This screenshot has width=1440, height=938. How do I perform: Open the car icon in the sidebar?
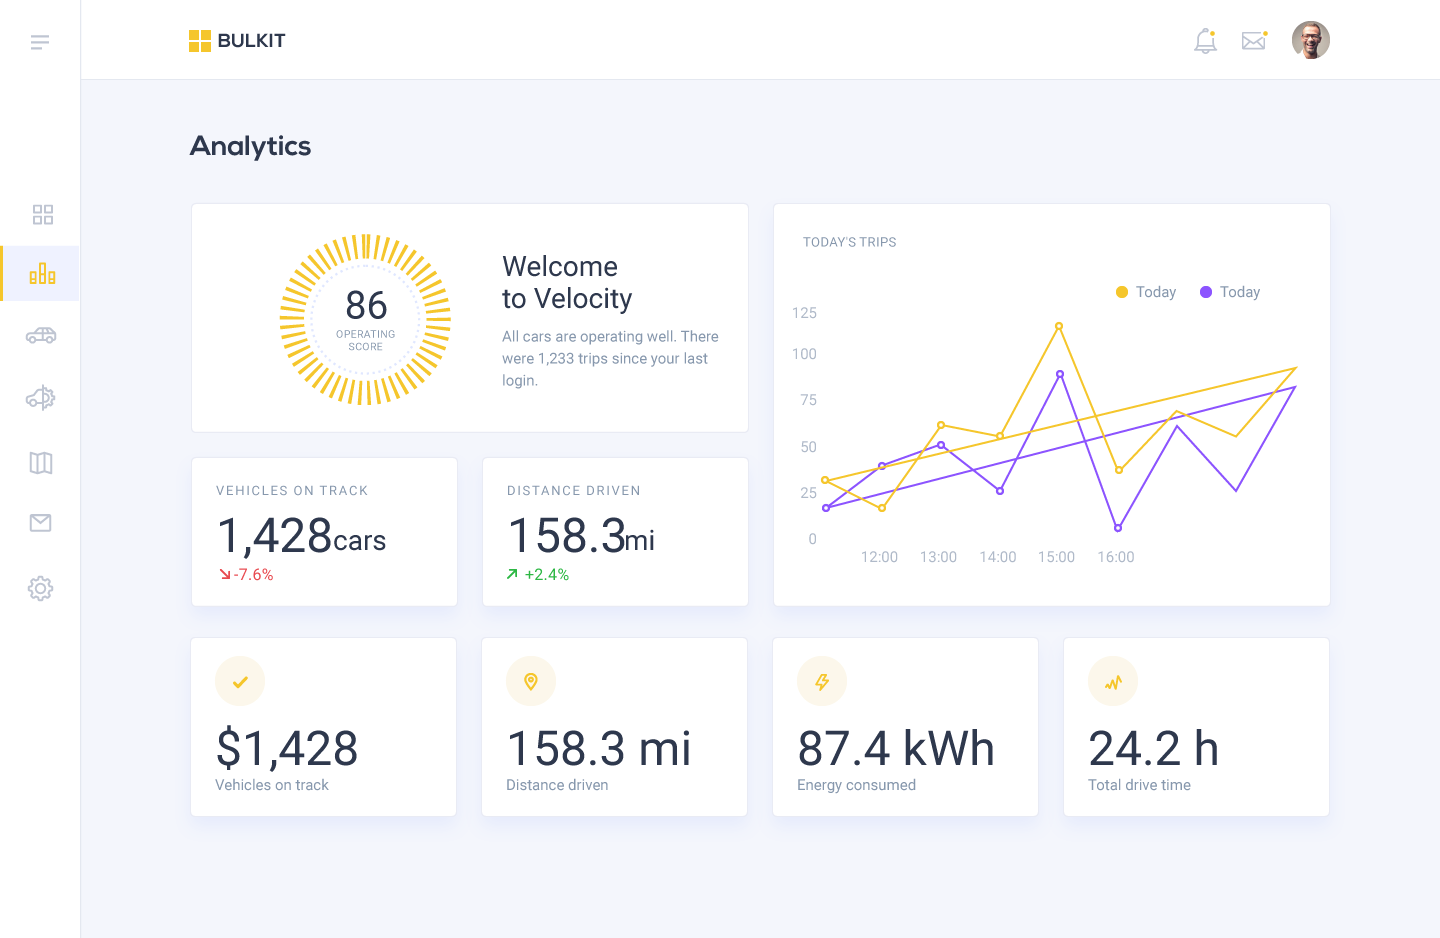(41, 336)
